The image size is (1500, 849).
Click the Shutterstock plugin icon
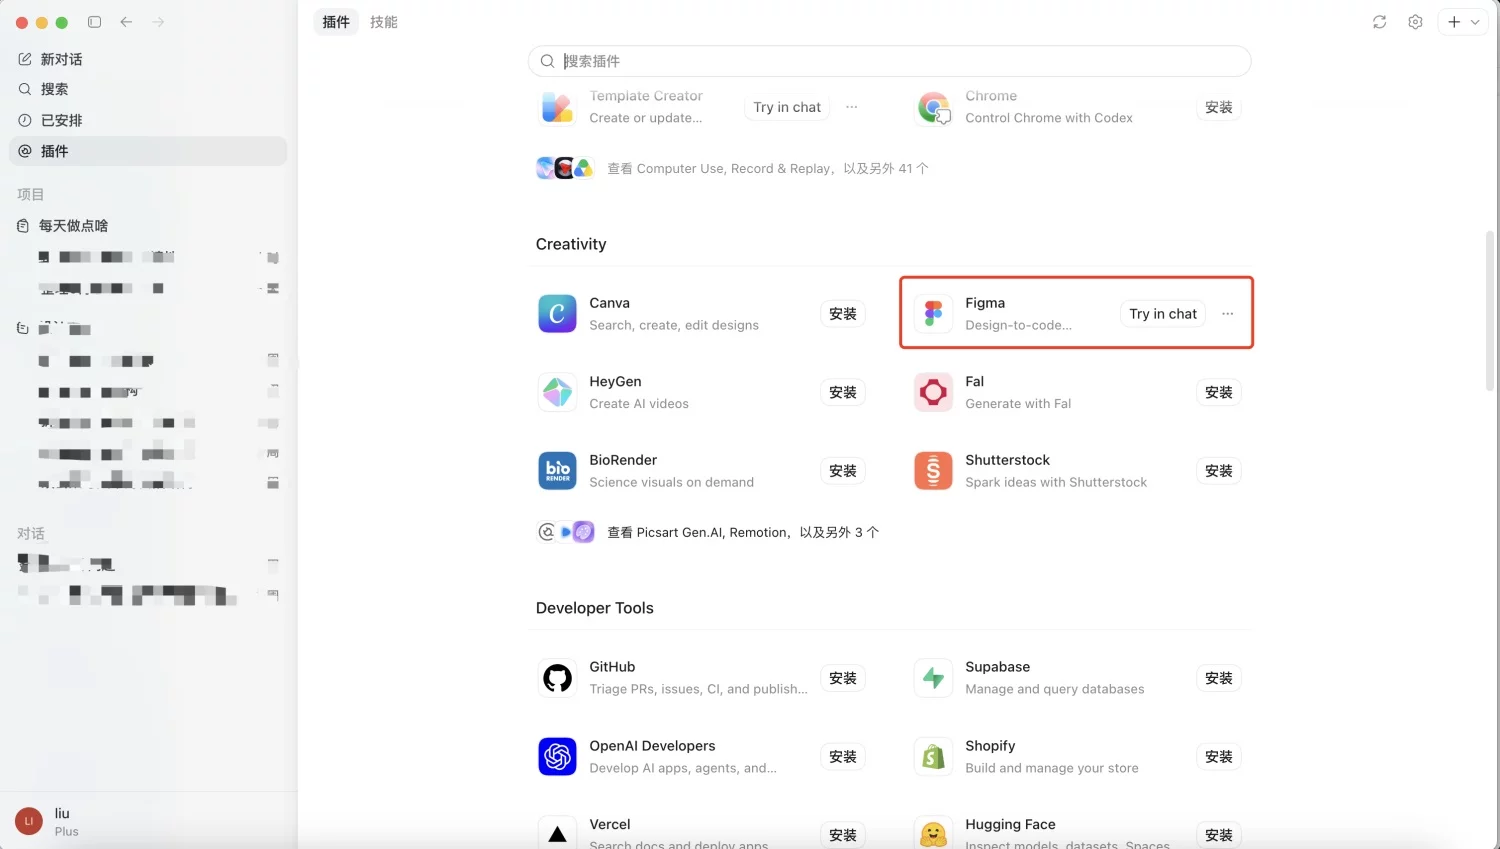933,471
